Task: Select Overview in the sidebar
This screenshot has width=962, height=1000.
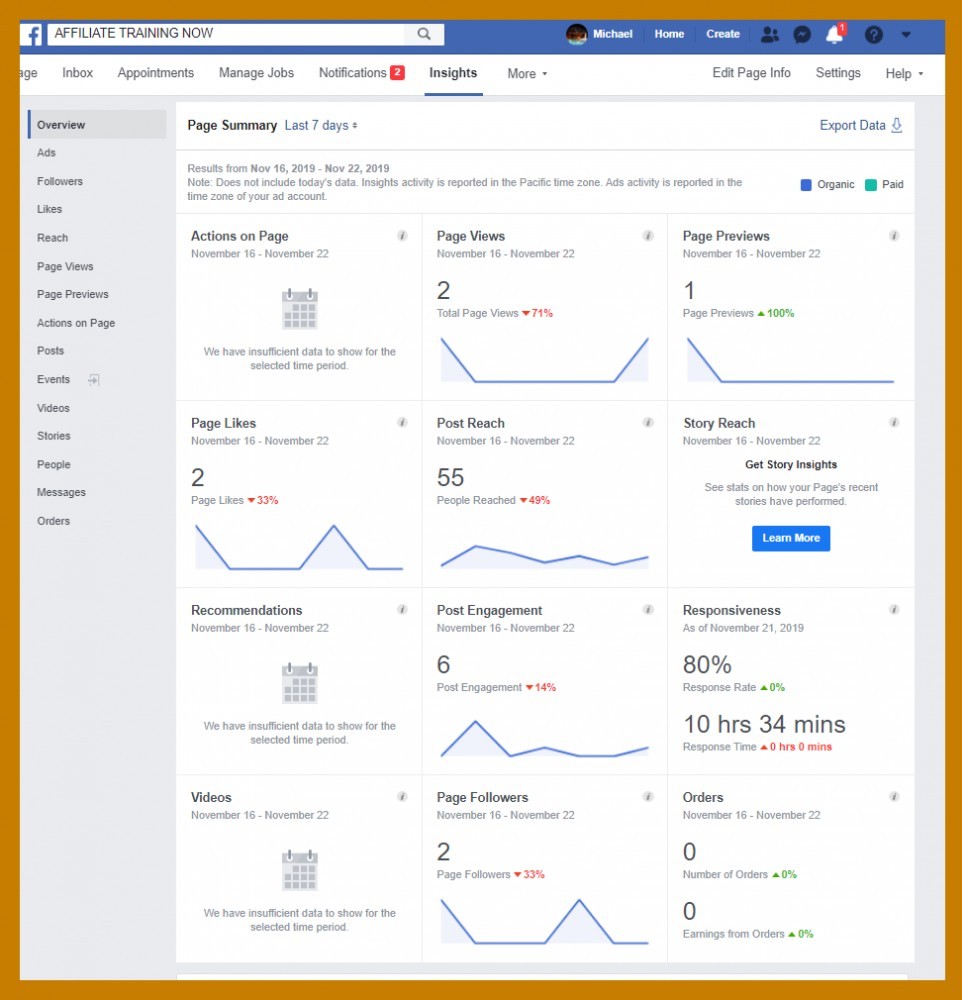Action: pos(98,124)
